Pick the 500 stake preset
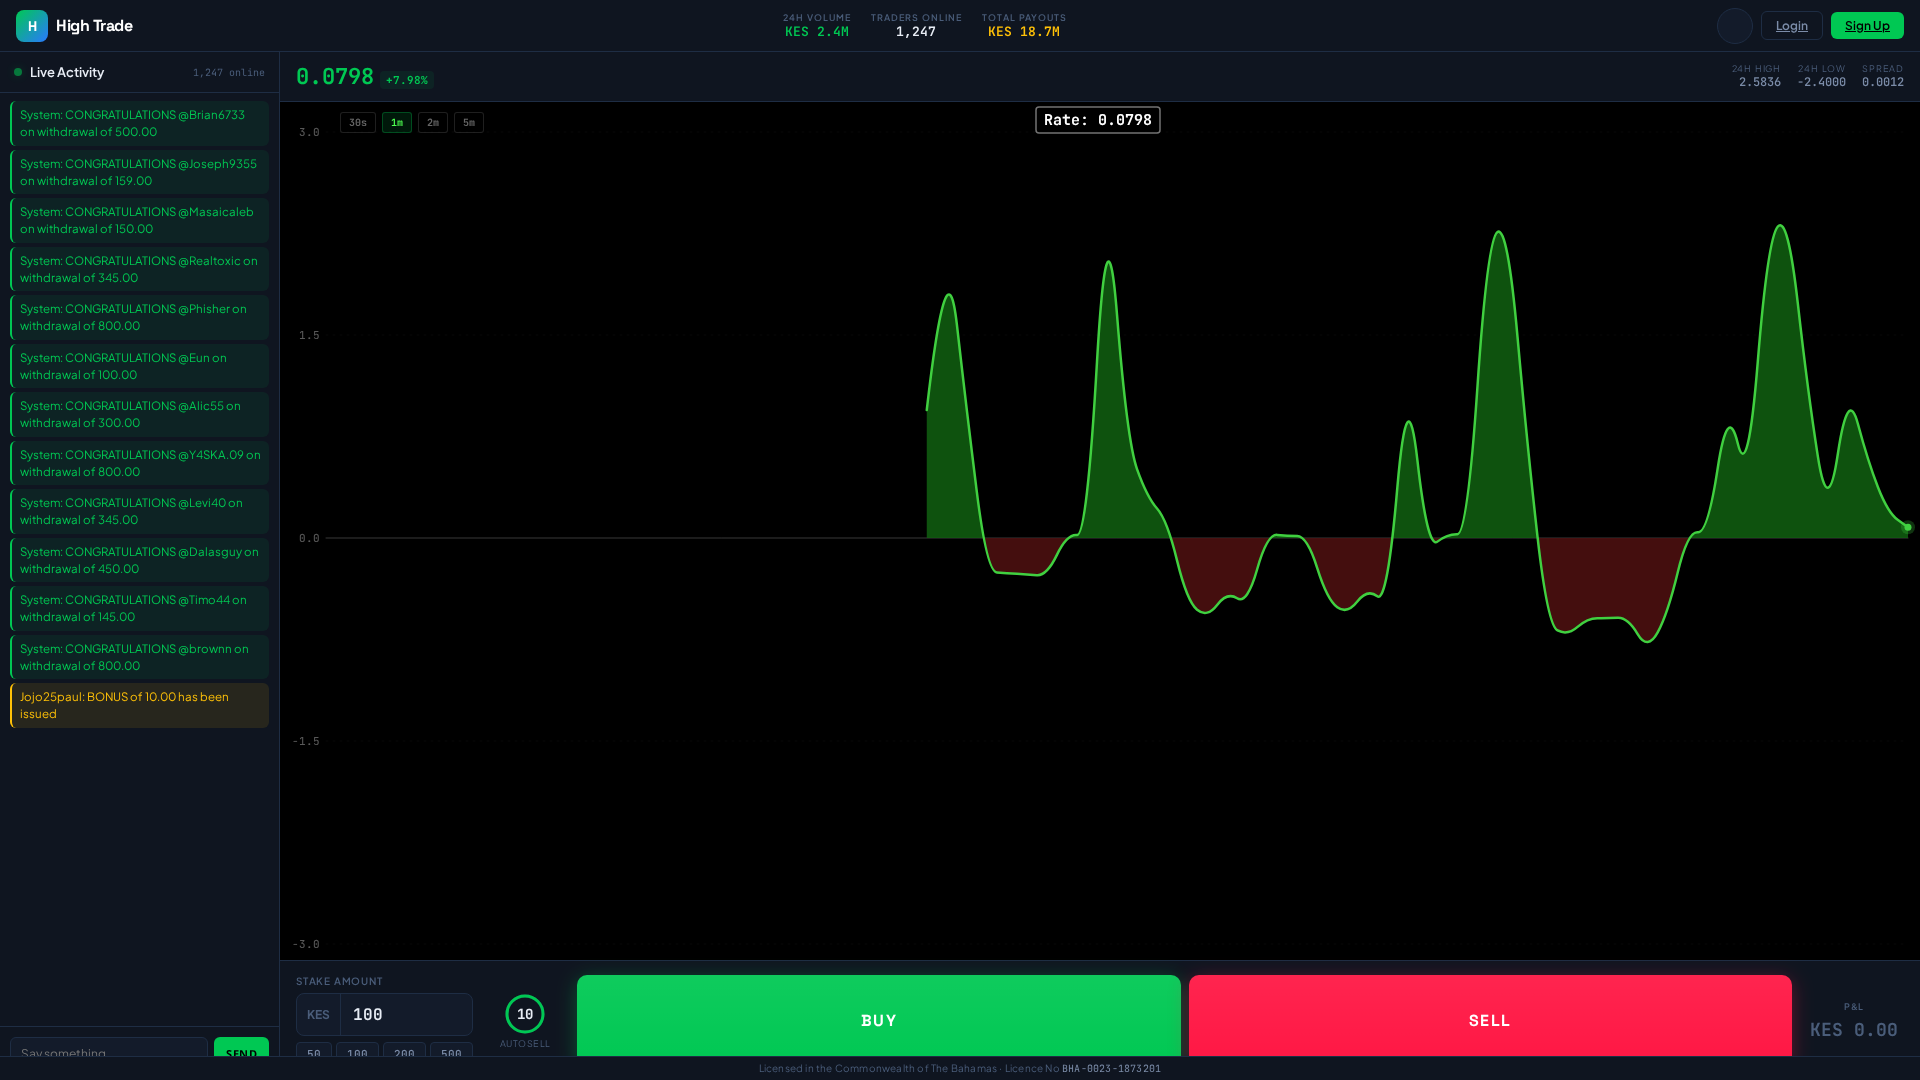The width and height of the screenshot is (1920, 1080). pos(451,1050)
